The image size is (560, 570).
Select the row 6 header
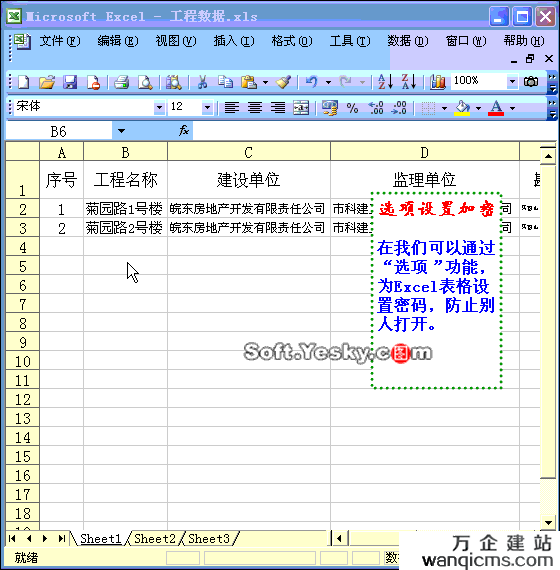(23, 285)
